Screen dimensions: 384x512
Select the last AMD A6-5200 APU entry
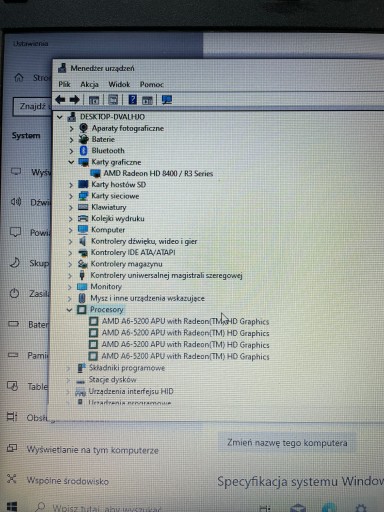pos(185,356)
